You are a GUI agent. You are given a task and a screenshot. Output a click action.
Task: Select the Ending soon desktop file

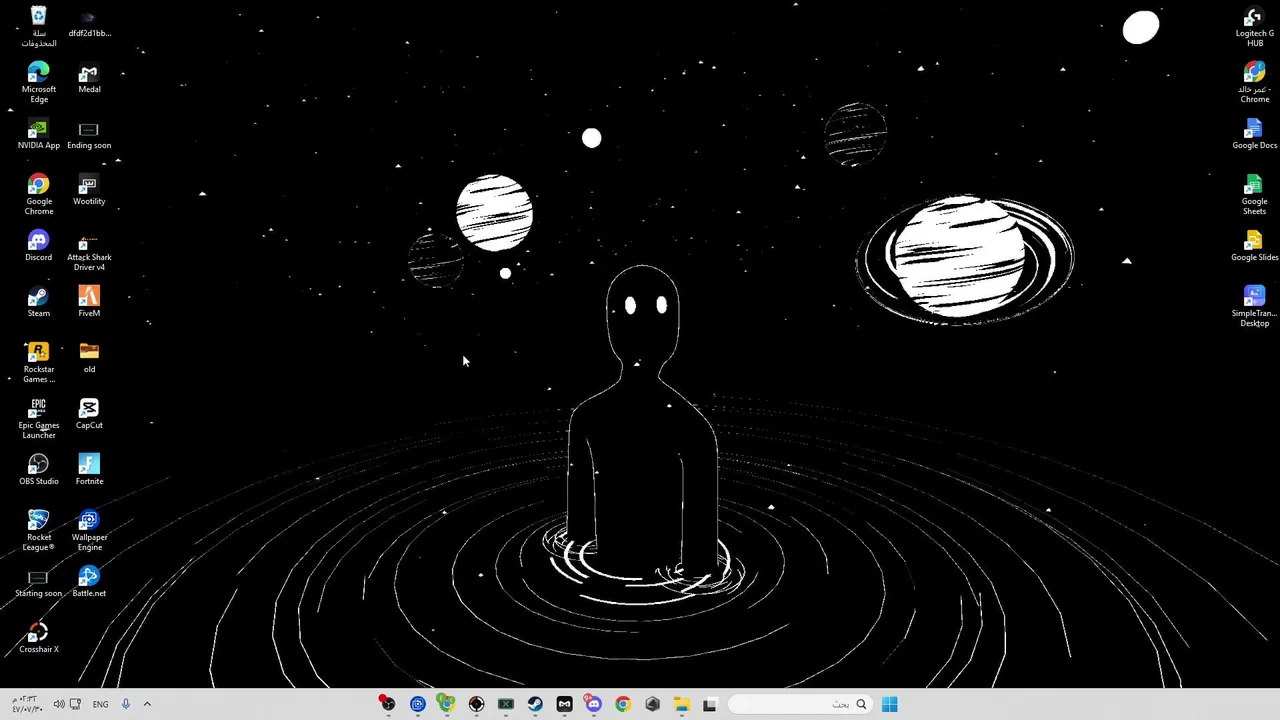click(89, 135)
